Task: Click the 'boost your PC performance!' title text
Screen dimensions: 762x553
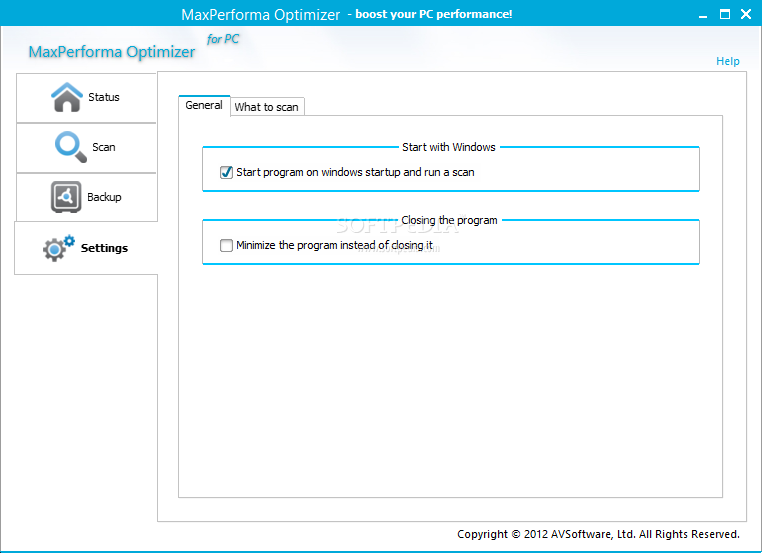Action: tap(433, 14)
